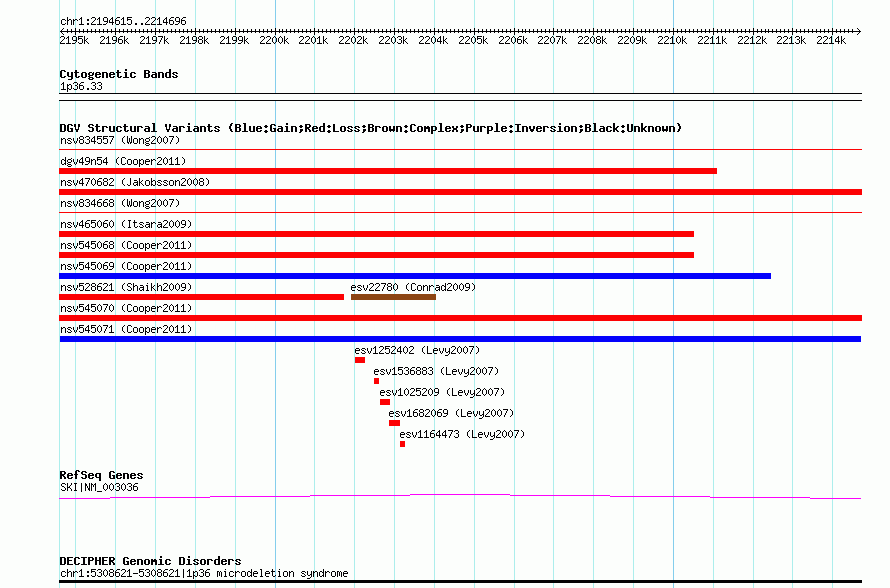Select the dgv49n54 (Cooper2011) red loss bar

tap(388, 171)
